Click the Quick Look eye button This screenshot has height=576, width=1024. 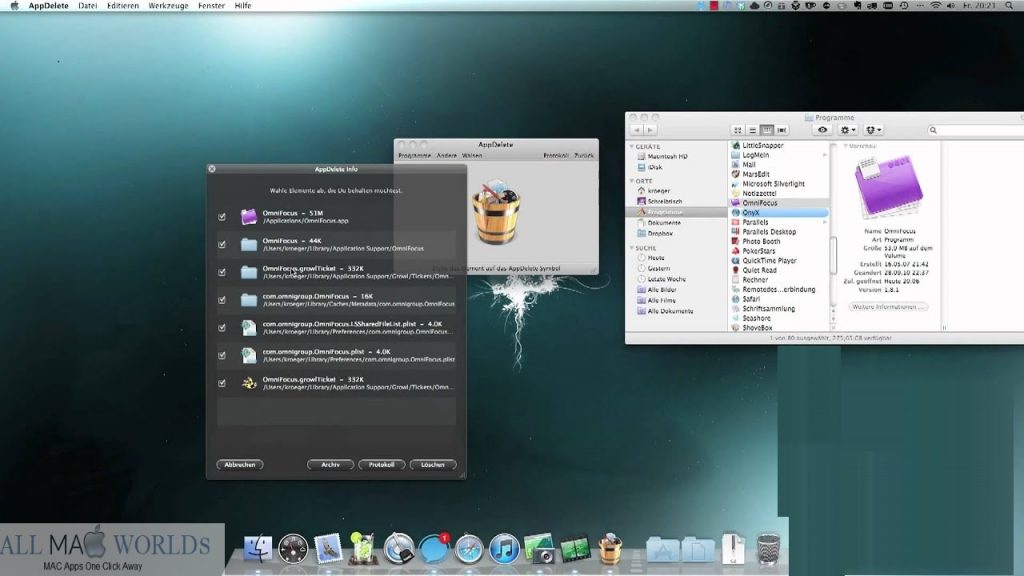822,130
